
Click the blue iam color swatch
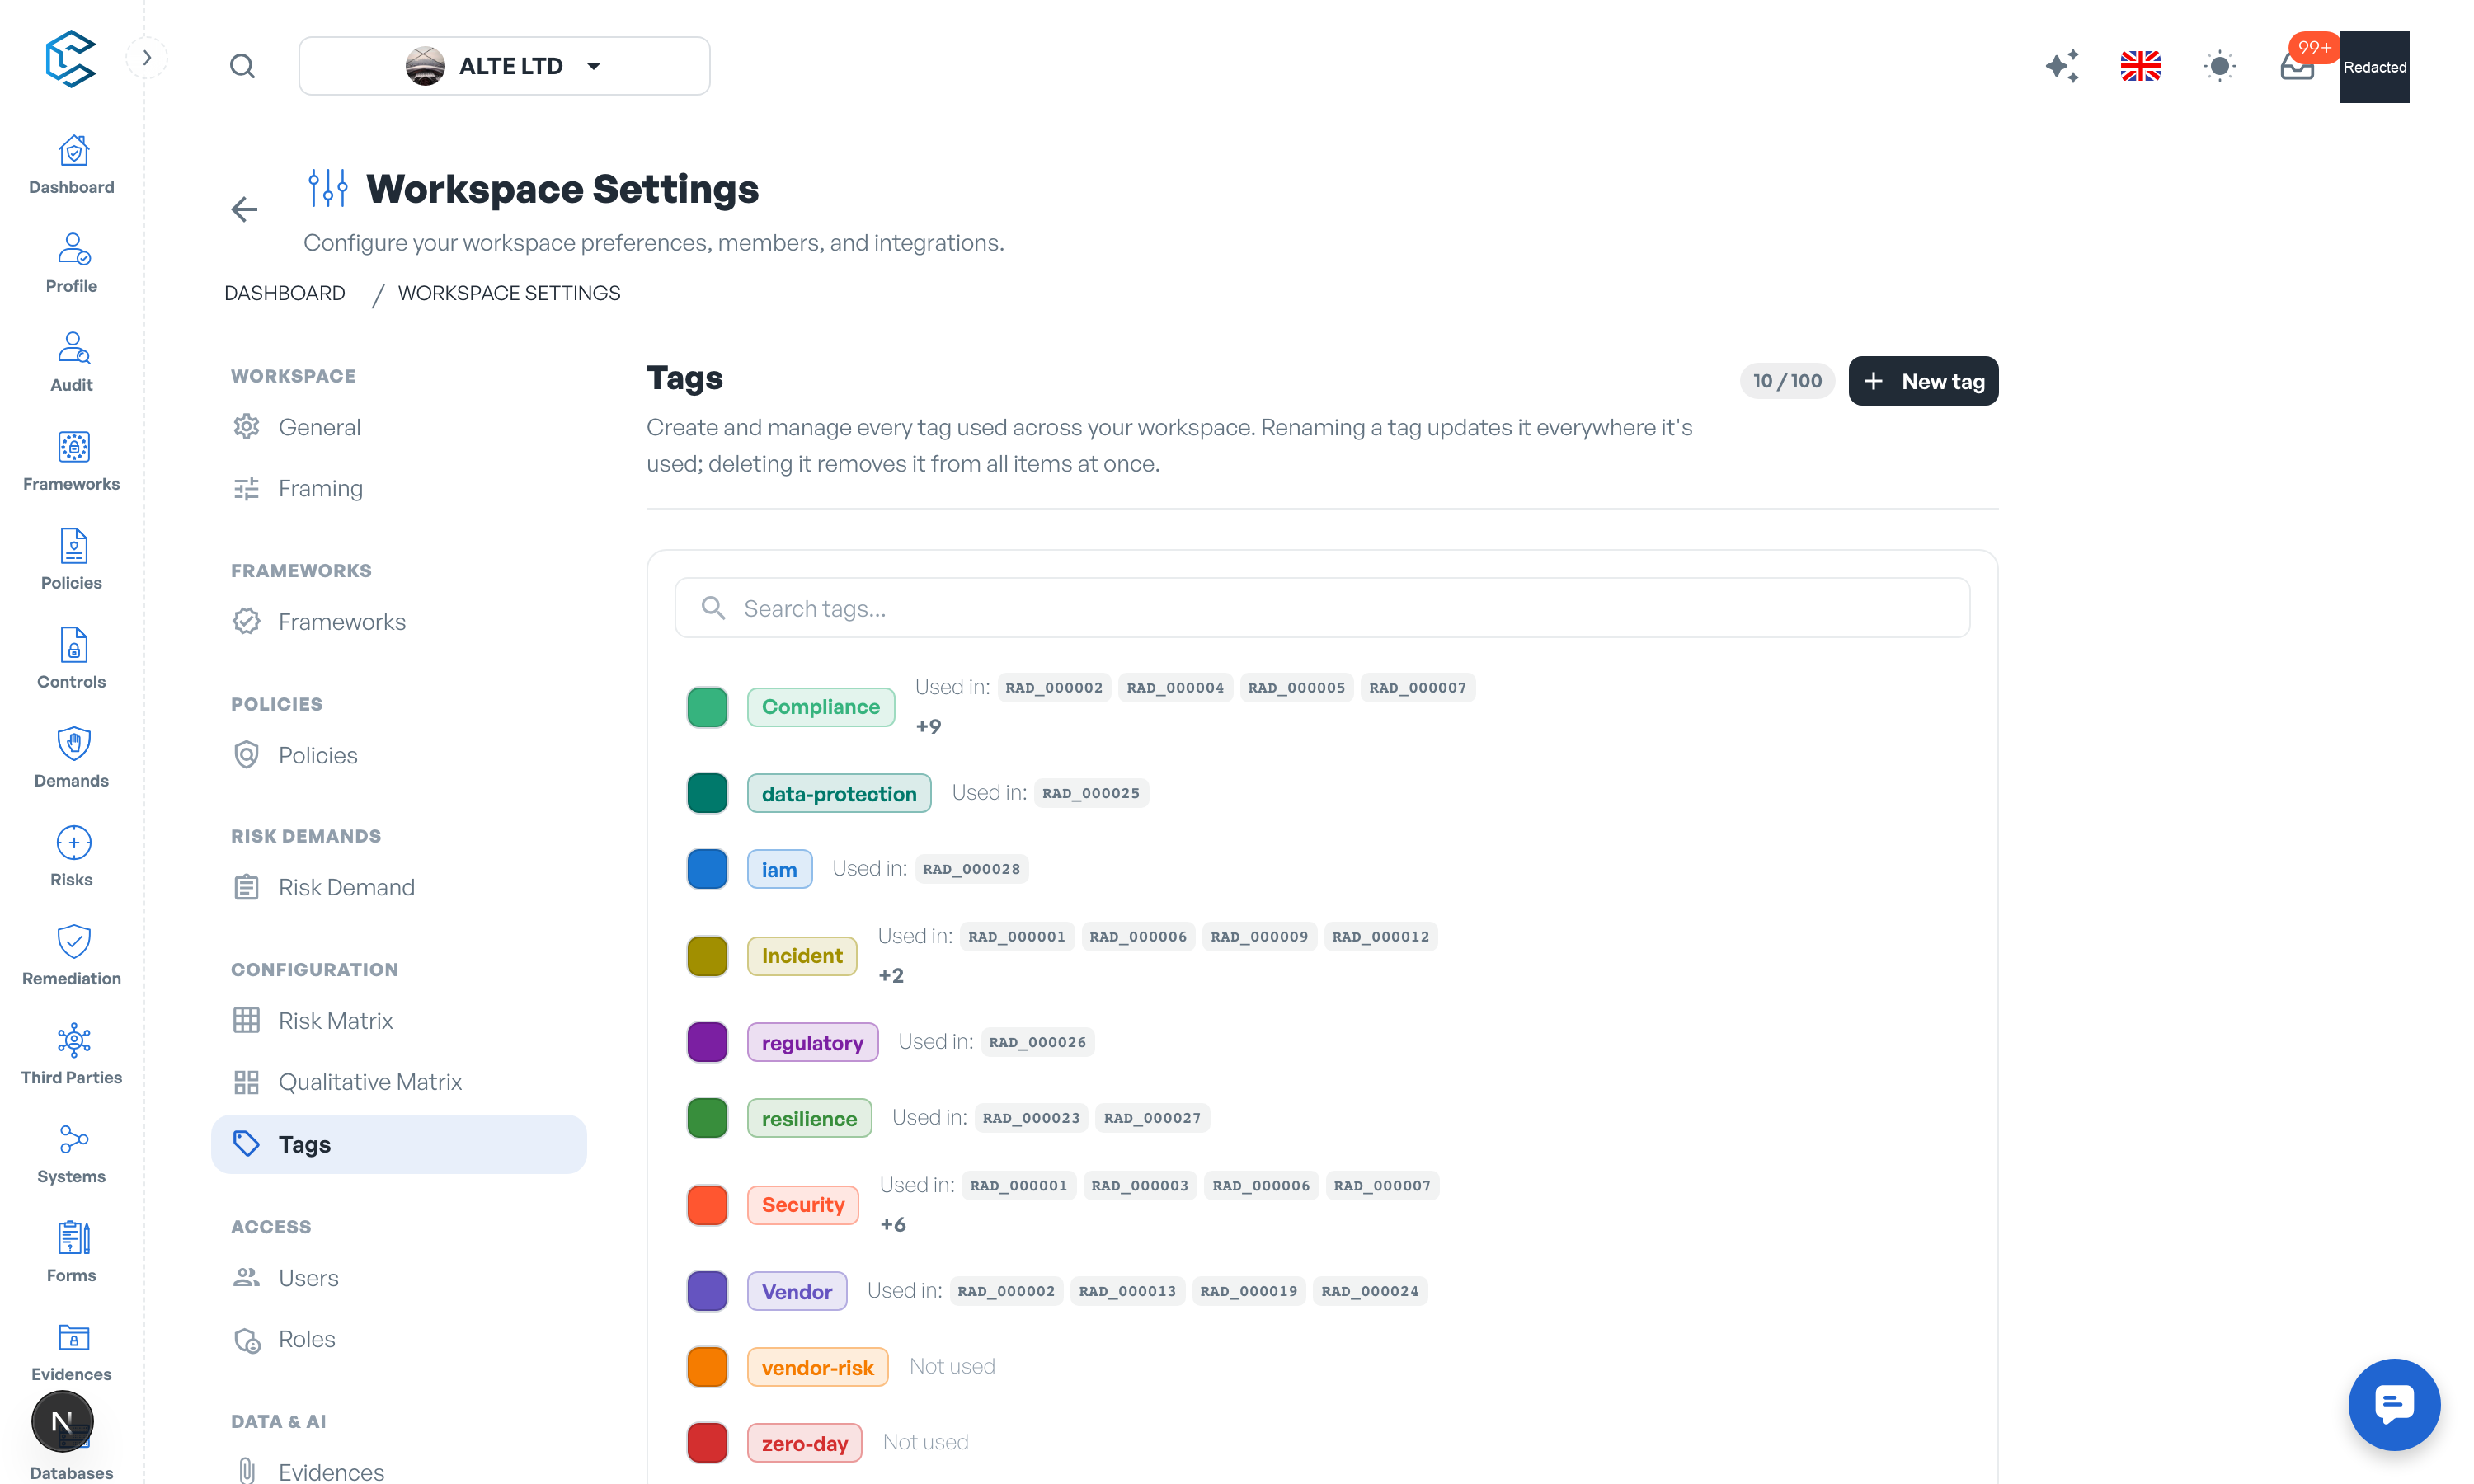[x=707, y=869]
